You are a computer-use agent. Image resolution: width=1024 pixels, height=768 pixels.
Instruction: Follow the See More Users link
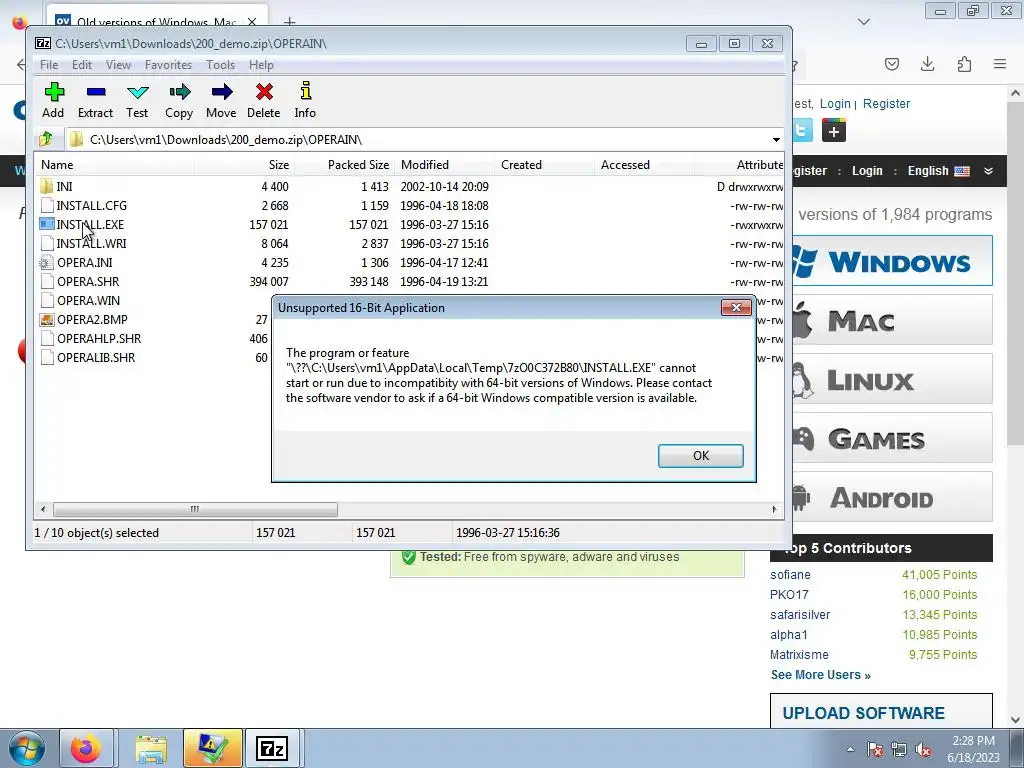pos(821,675)
